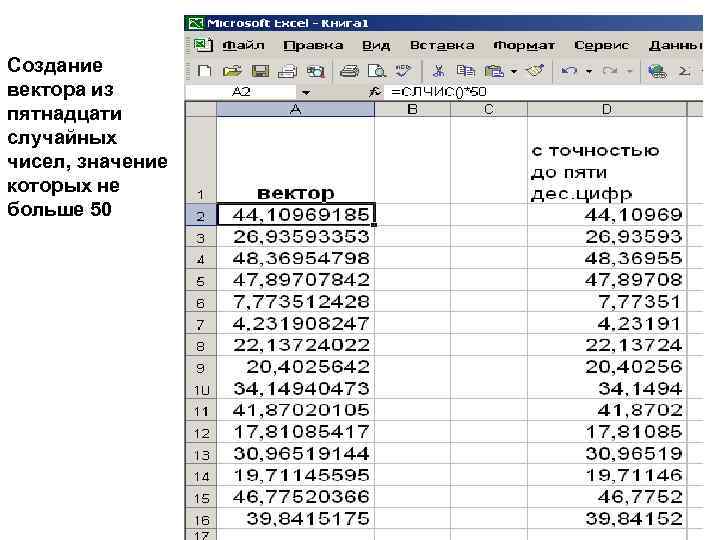The width and height of the screenshot is (720, 540).
Task: Select row 5 header
Action: (201, 280)
